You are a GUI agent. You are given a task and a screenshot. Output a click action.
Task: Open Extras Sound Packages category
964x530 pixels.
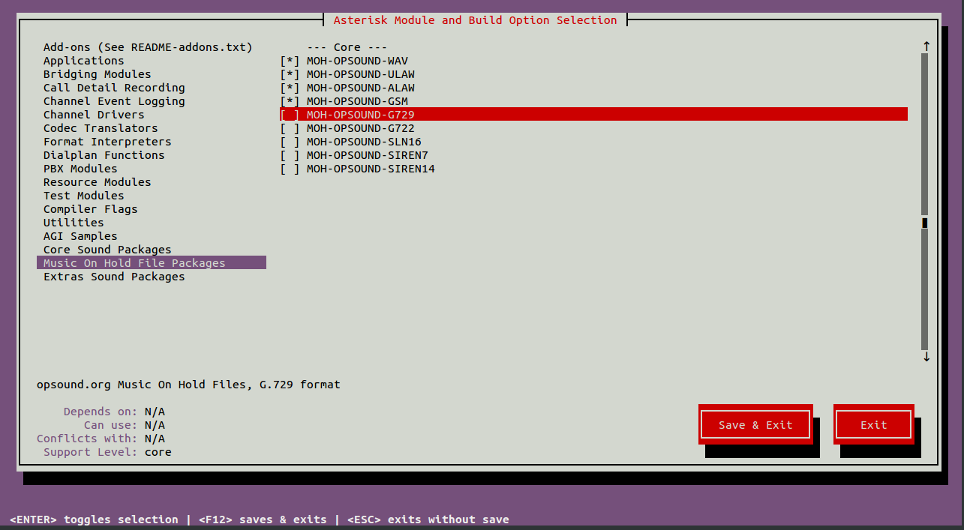114,277
